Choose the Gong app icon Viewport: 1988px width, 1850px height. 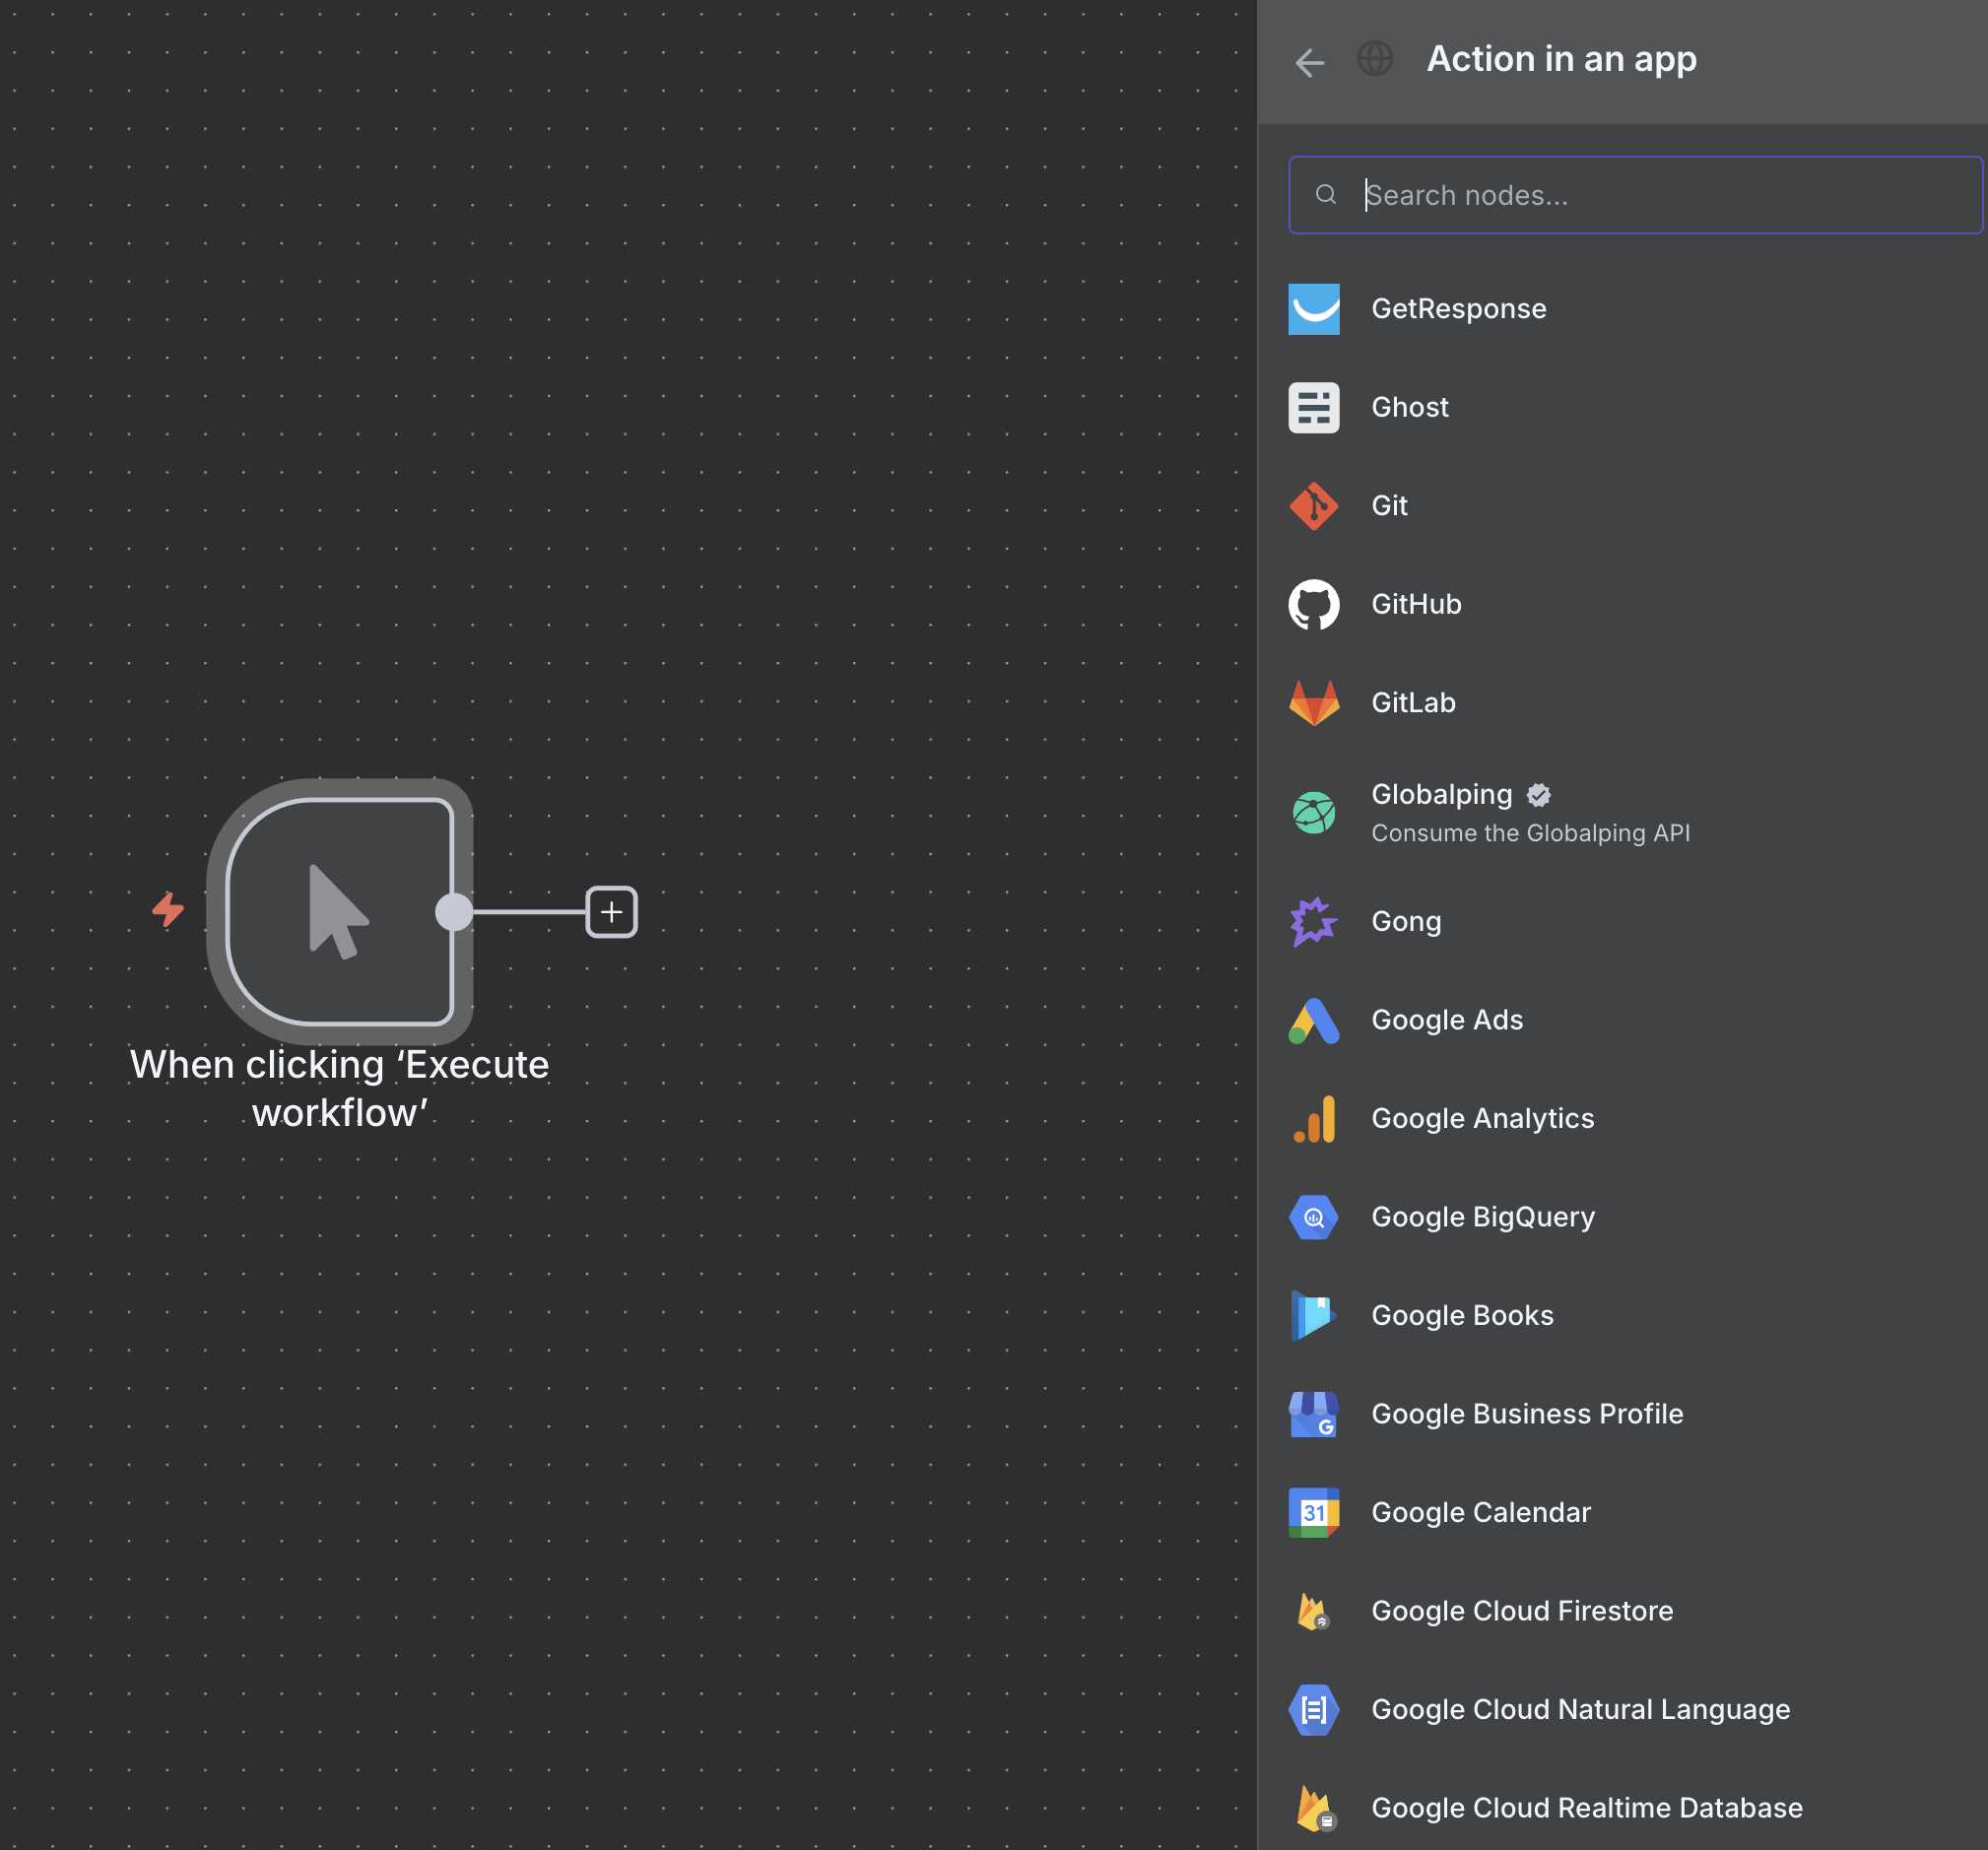[1313, 922]
